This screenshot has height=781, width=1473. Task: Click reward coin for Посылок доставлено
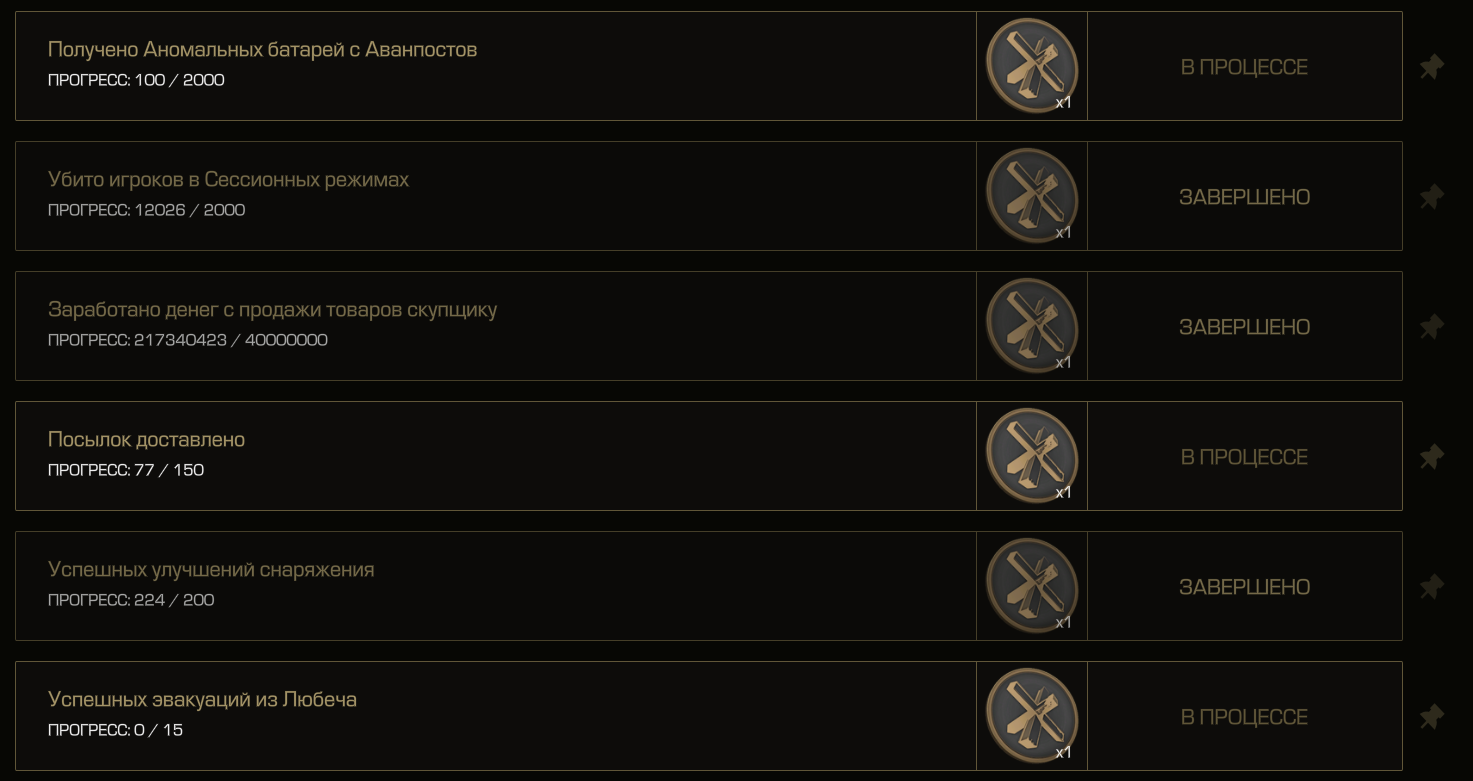click(1032, 456)
